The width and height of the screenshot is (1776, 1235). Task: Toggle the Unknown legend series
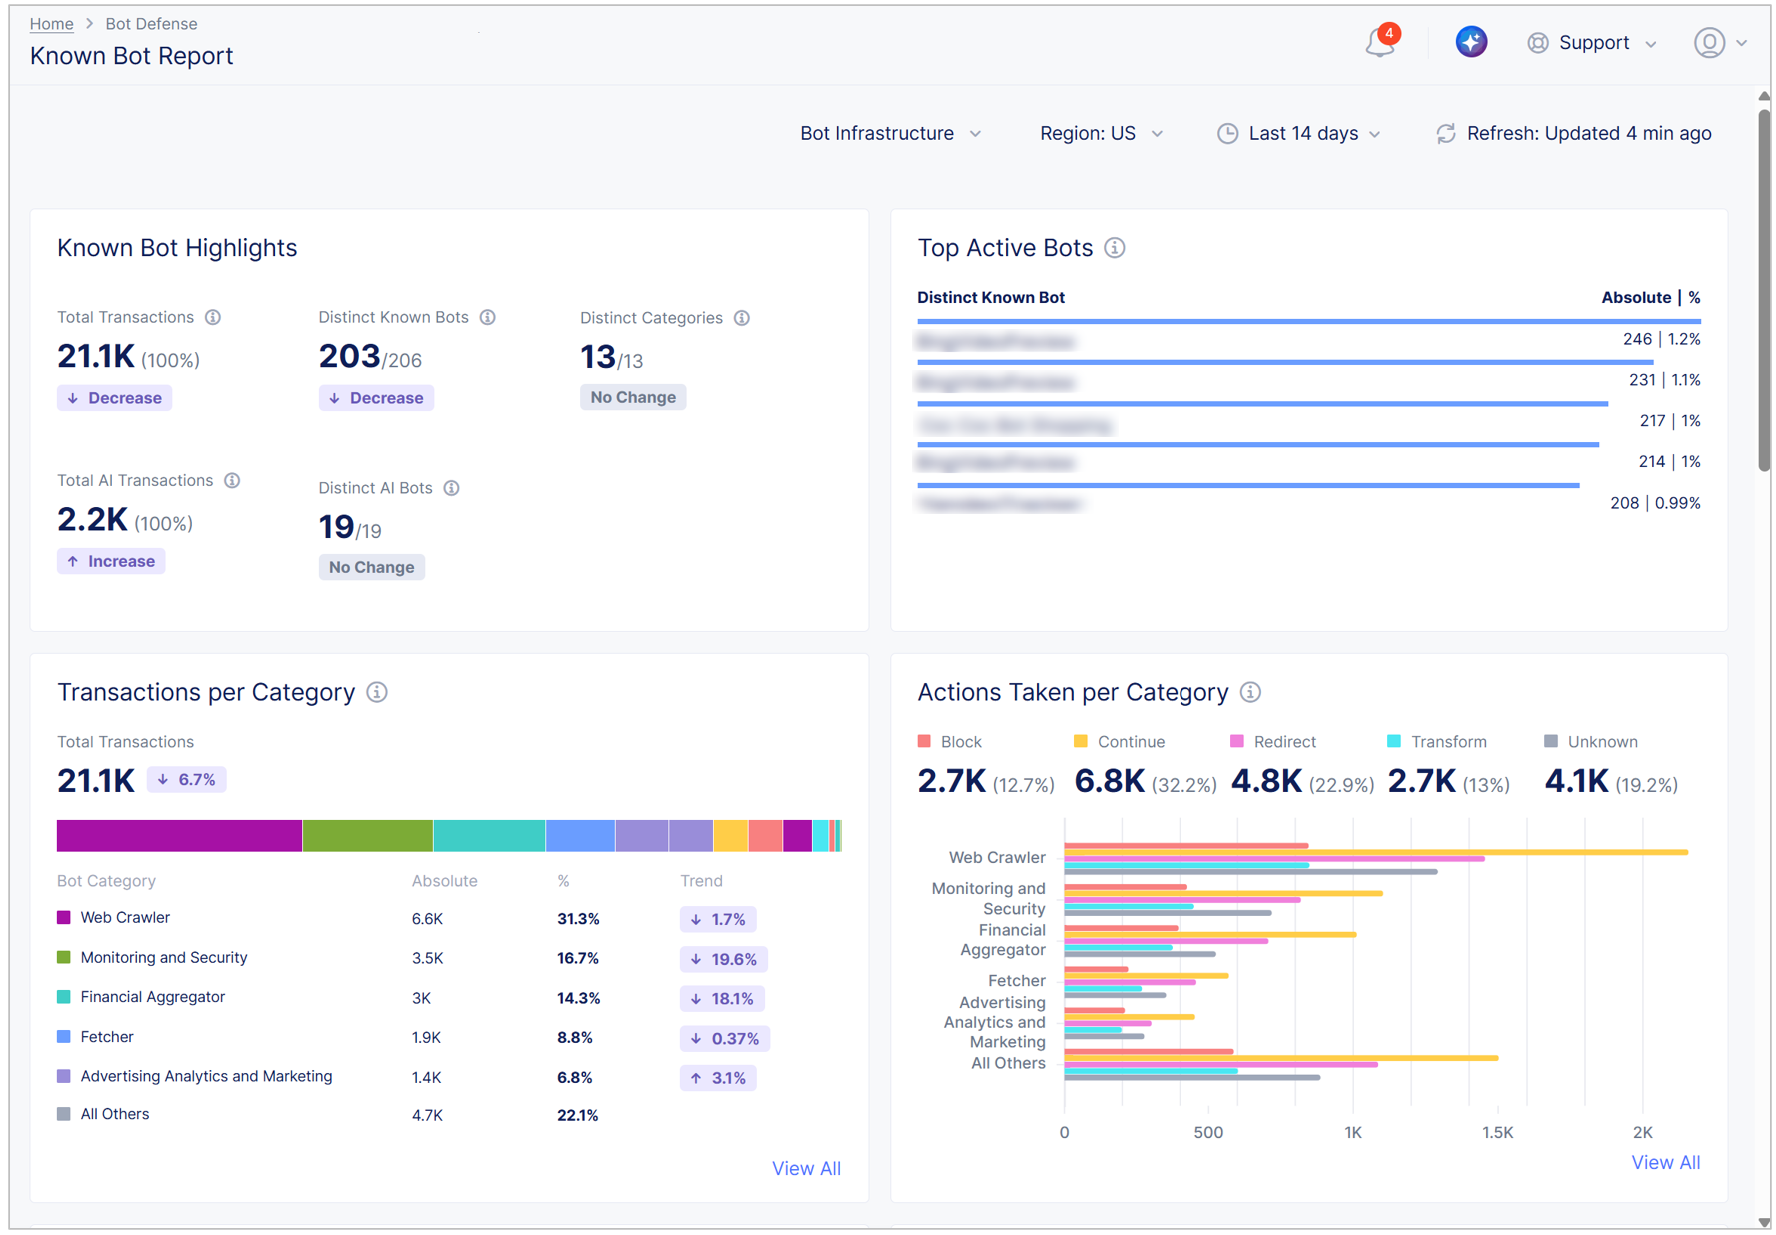click(1590, 742)
